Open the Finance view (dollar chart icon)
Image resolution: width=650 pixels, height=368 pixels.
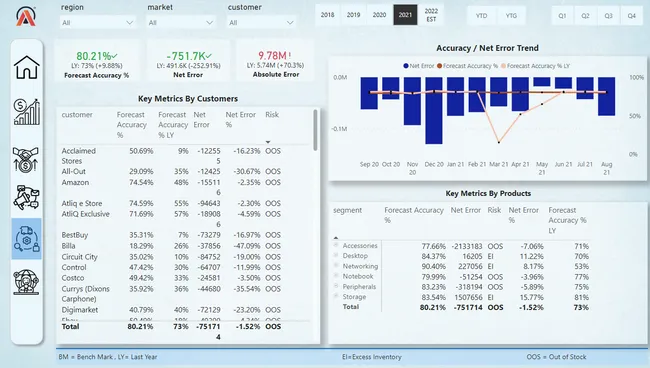[27, 112]
